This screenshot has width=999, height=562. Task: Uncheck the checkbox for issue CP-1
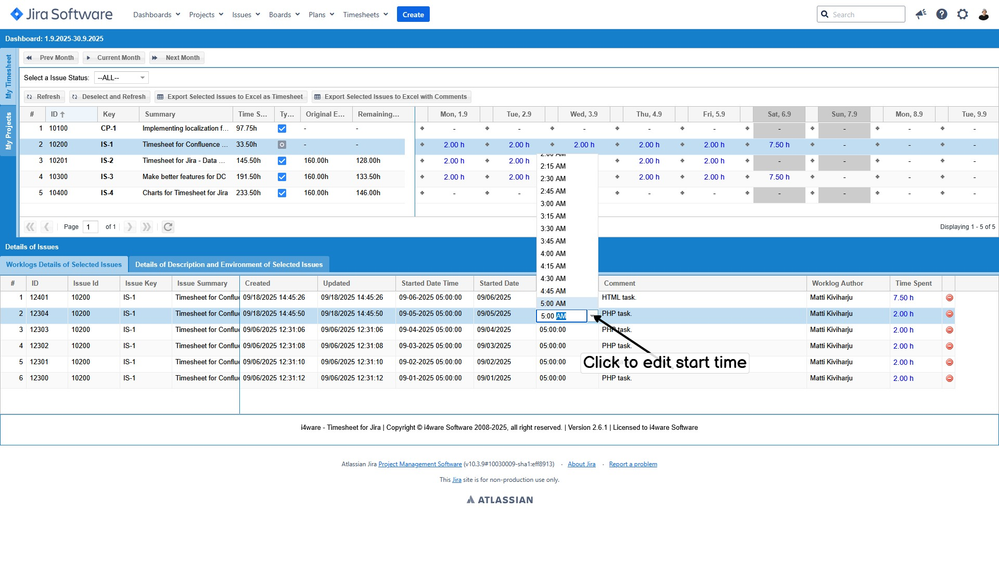click(x=282, y=129)
